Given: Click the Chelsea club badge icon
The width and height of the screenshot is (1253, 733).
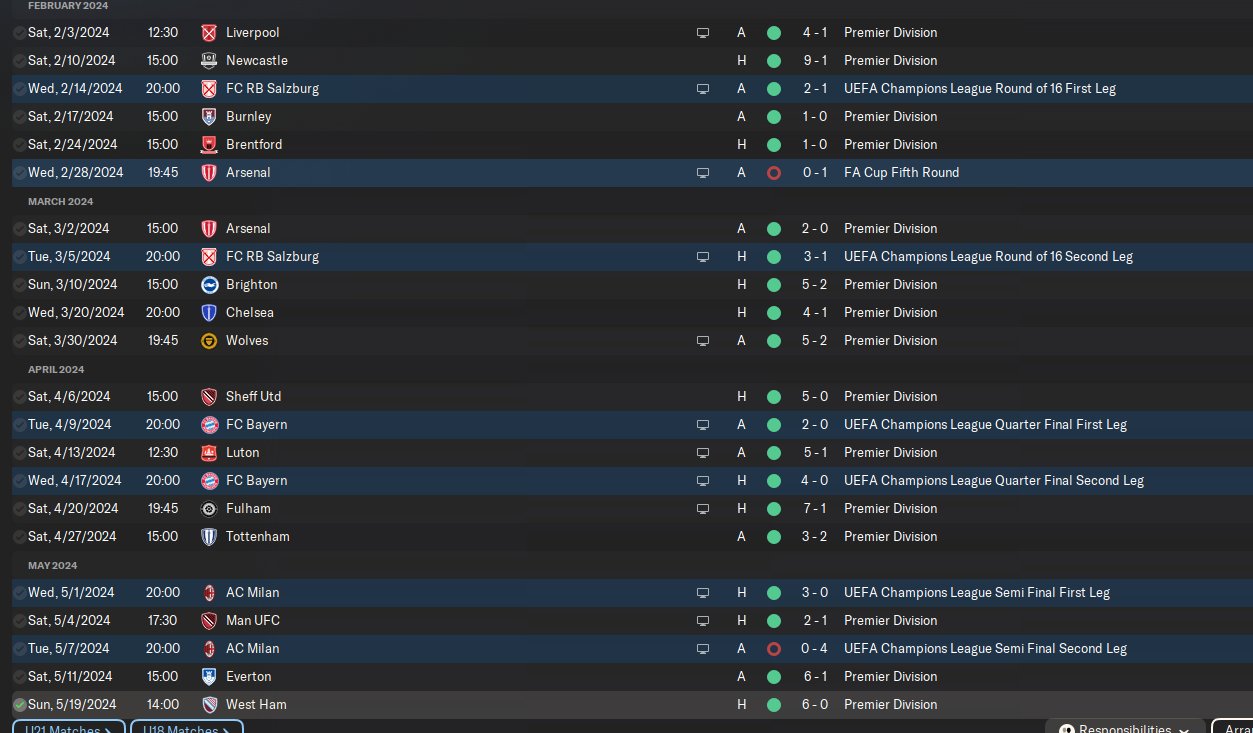Looking at the screenshot, I should point(209,313).
